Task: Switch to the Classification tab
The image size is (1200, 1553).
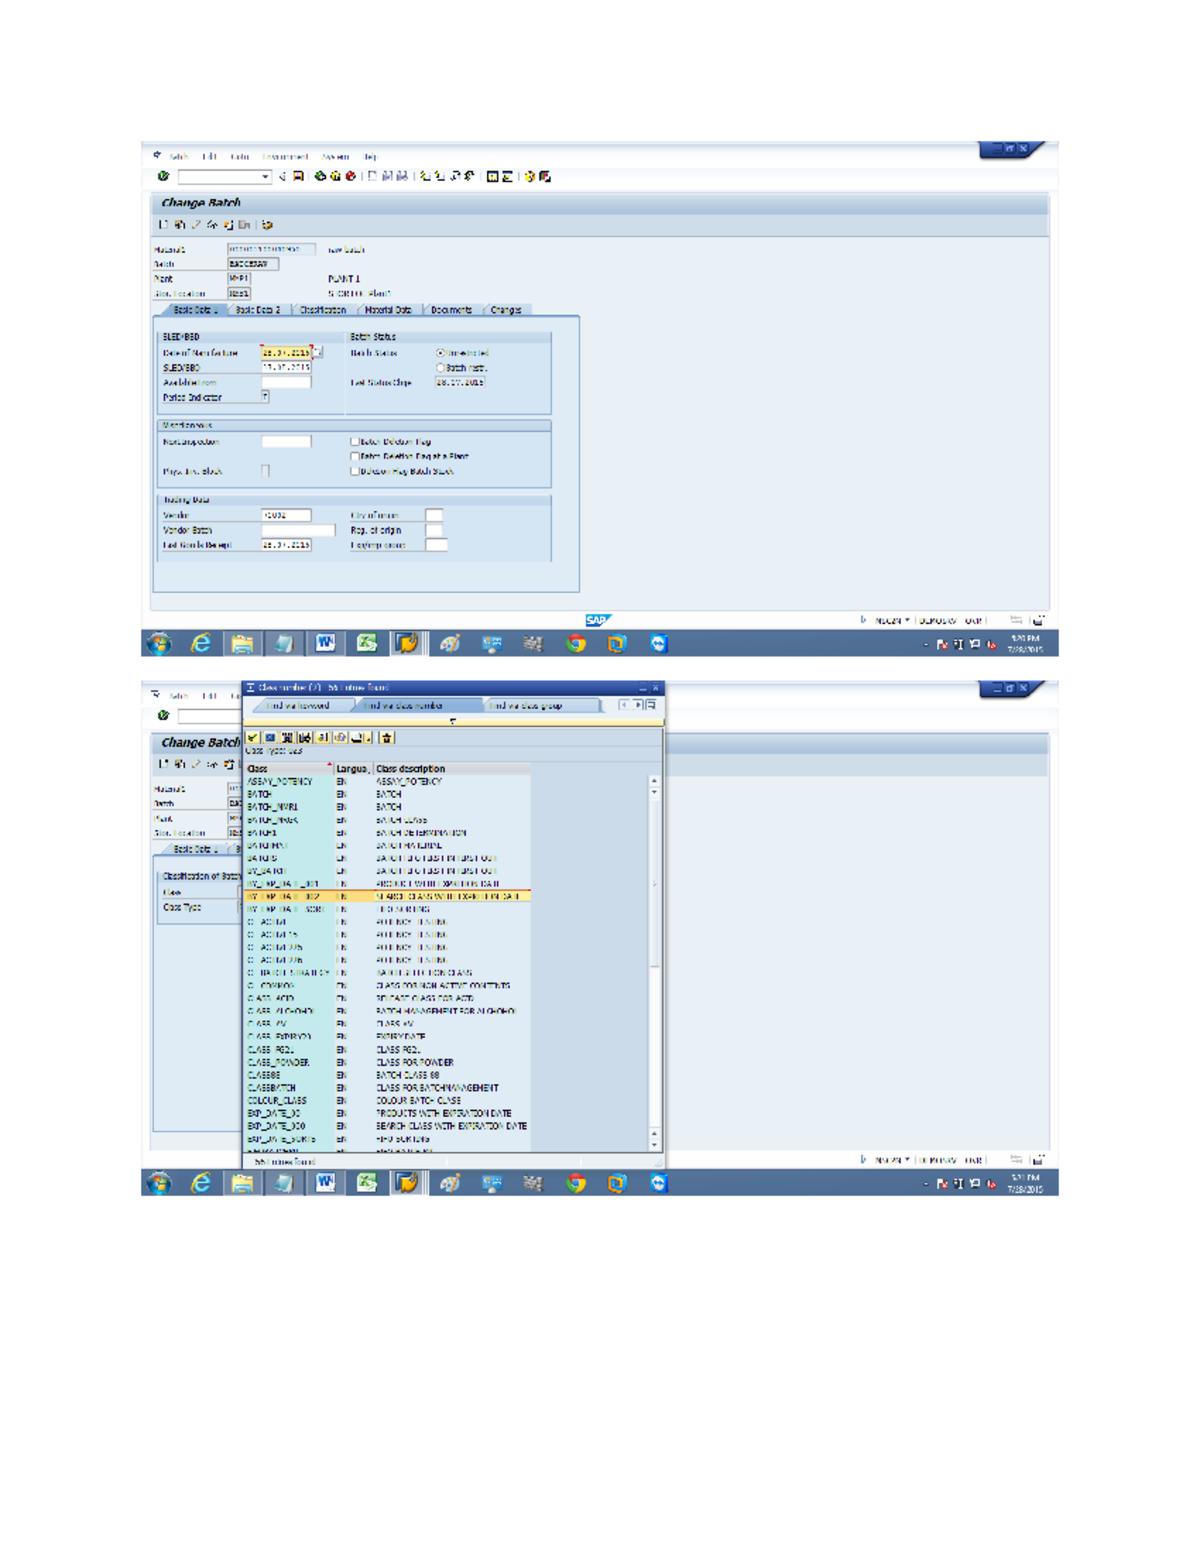Action: point(323,310)
